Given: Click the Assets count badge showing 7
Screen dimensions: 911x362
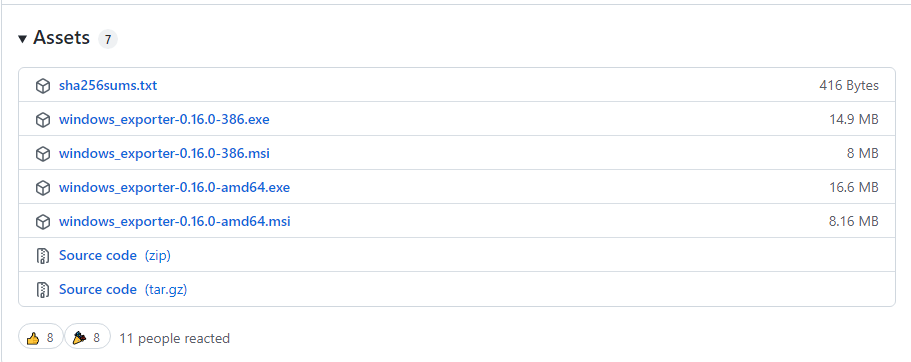Looking at the screenshot, I should 108,40.
